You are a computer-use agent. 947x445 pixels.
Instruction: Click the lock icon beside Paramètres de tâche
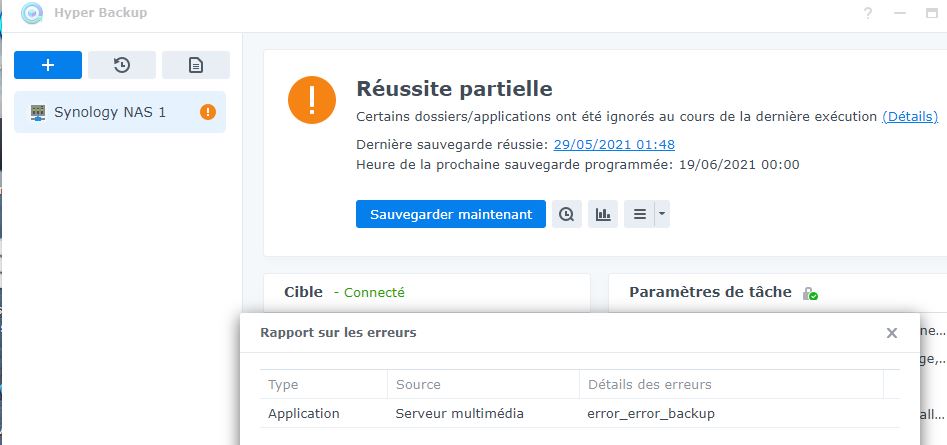(810, 294)
